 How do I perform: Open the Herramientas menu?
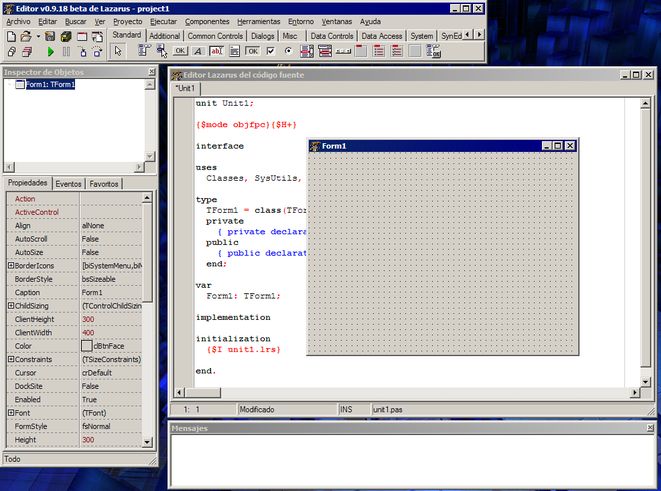coord(258,21)
